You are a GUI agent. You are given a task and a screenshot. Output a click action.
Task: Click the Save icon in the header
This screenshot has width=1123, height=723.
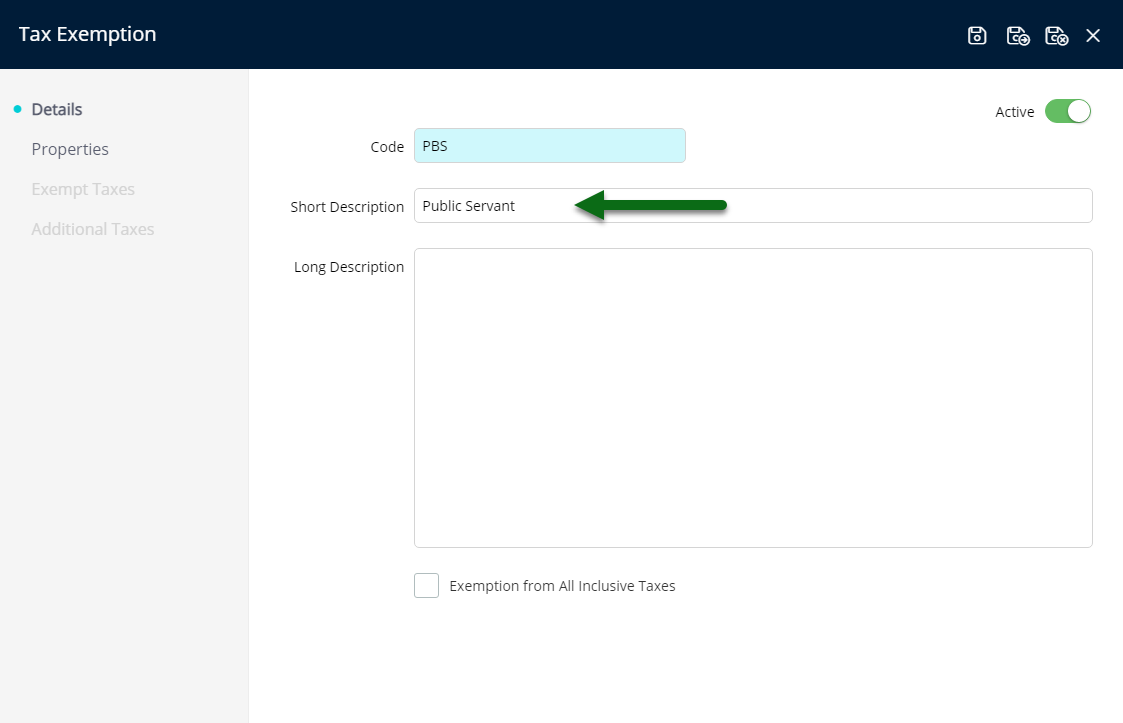tap(977, 35)
